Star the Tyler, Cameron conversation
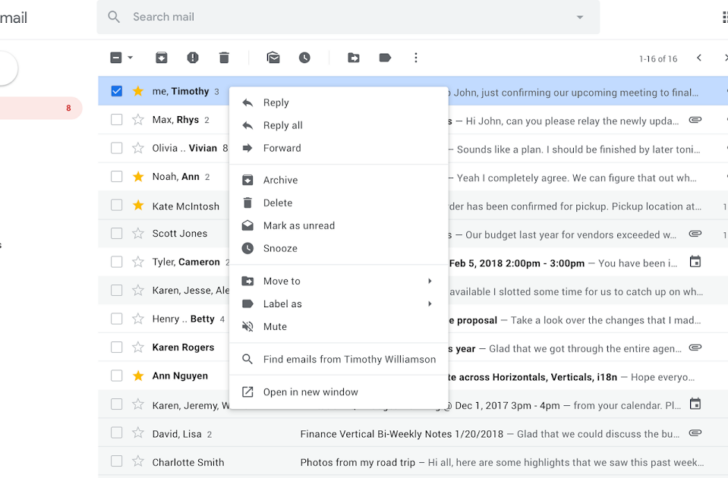The height and width of the screenshot is (478, 728). (x=138, y=262)
